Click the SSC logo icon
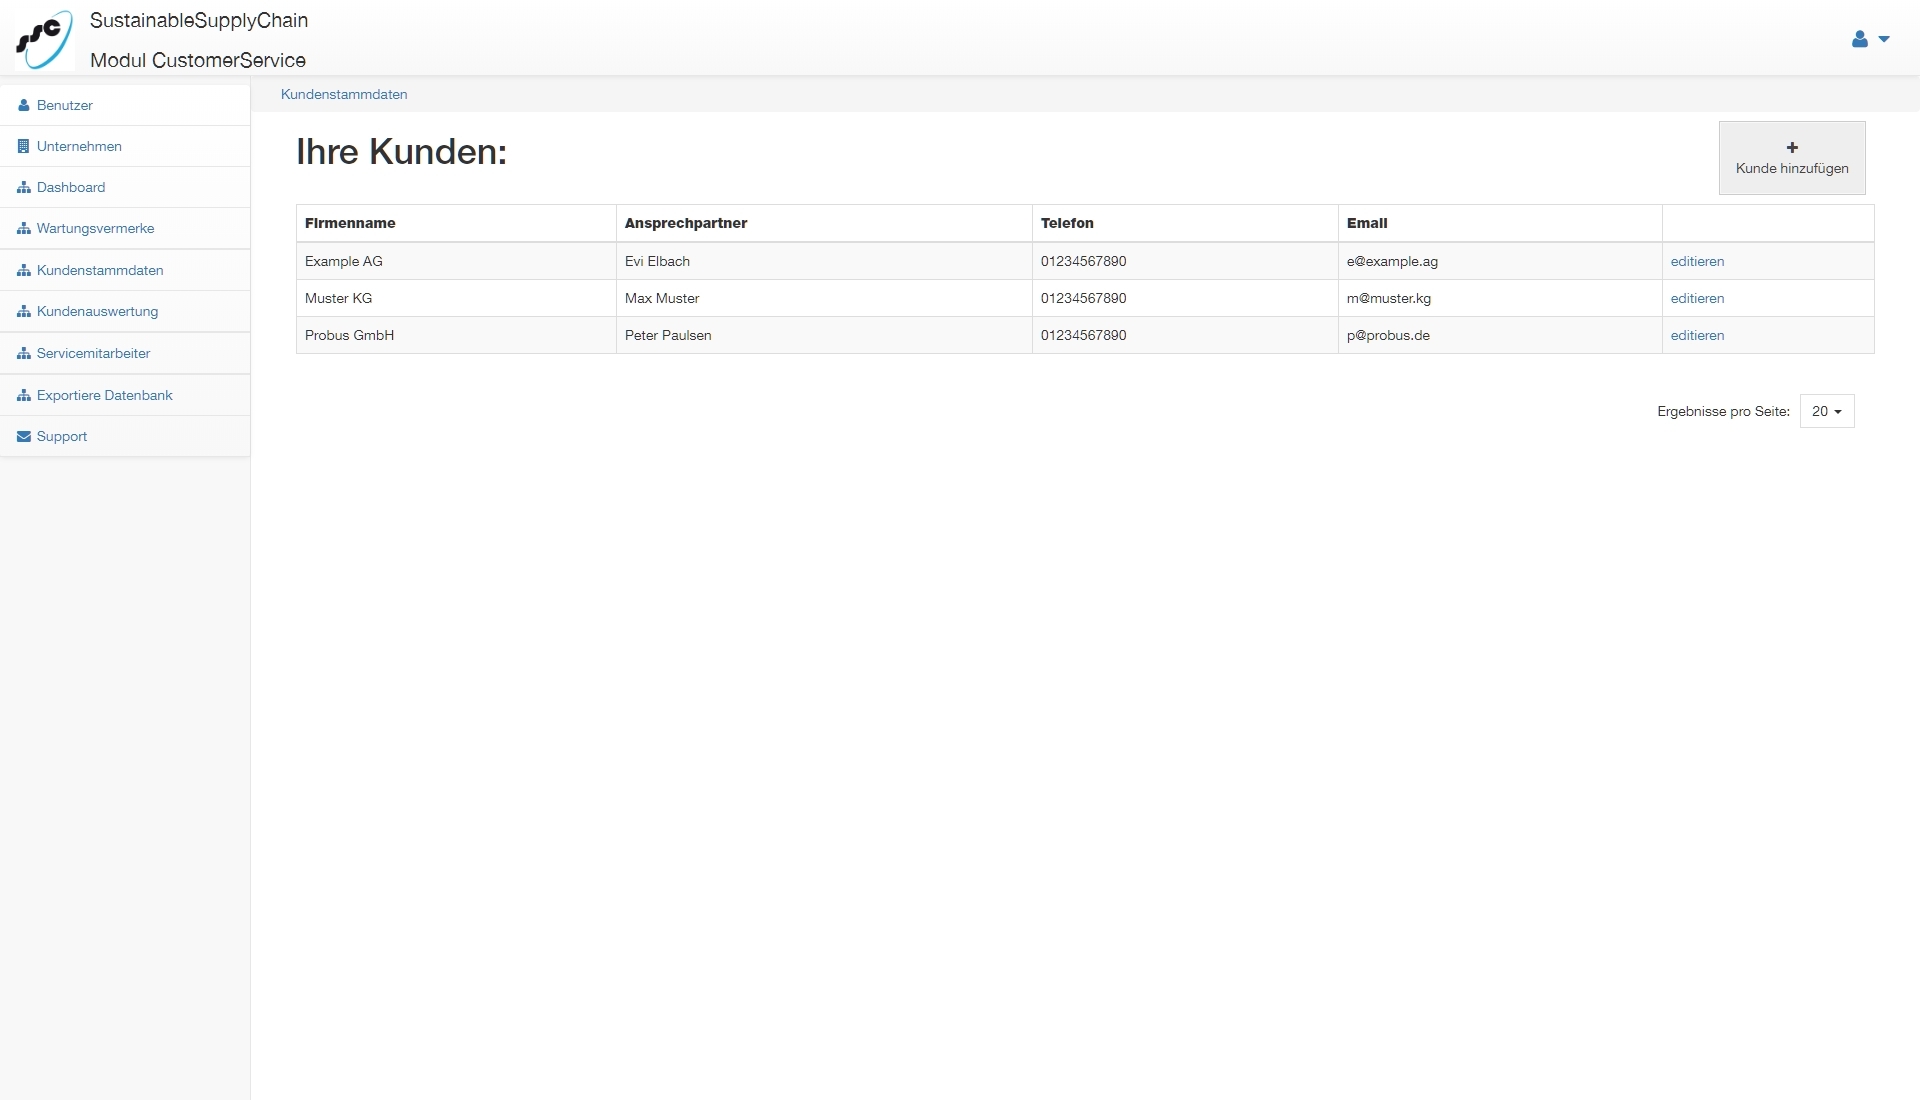 (x=44, y=39)
